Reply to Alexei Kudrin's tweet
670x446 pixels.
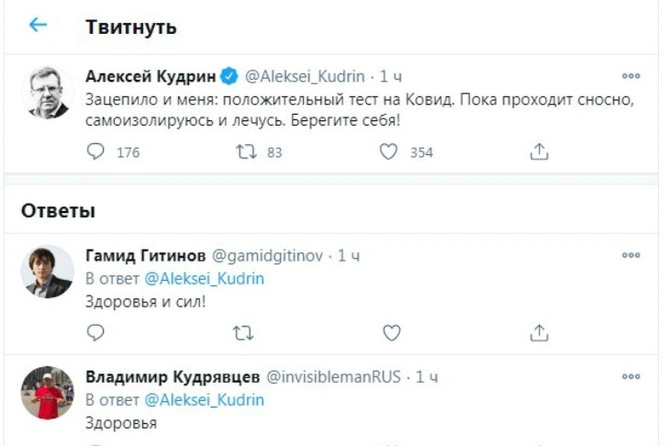(x=97, y=152)
